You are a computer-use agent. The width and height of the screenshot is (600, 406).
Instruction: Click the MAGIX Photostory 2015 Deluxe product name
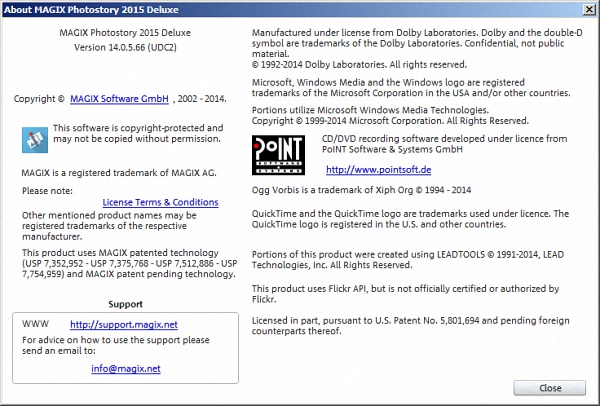pos(125,33)
